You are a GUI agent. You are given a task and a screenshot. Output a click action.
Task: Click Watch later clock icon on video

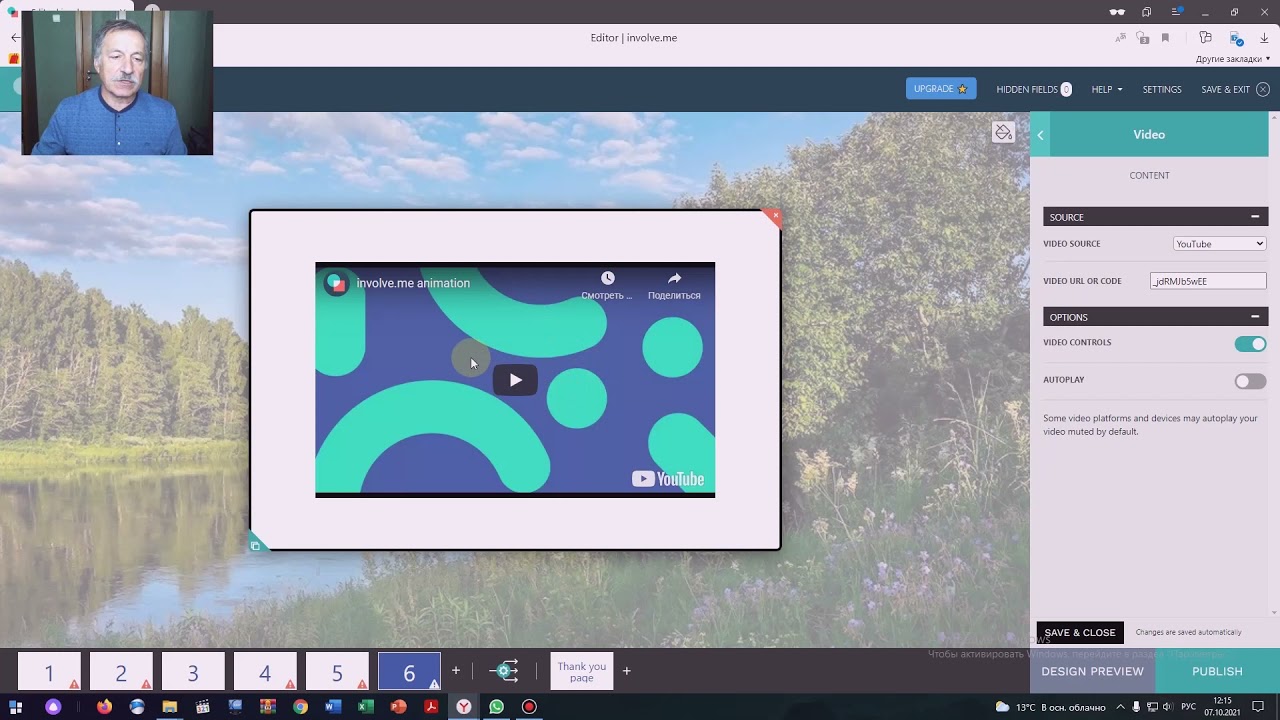(x=607, y=278)
